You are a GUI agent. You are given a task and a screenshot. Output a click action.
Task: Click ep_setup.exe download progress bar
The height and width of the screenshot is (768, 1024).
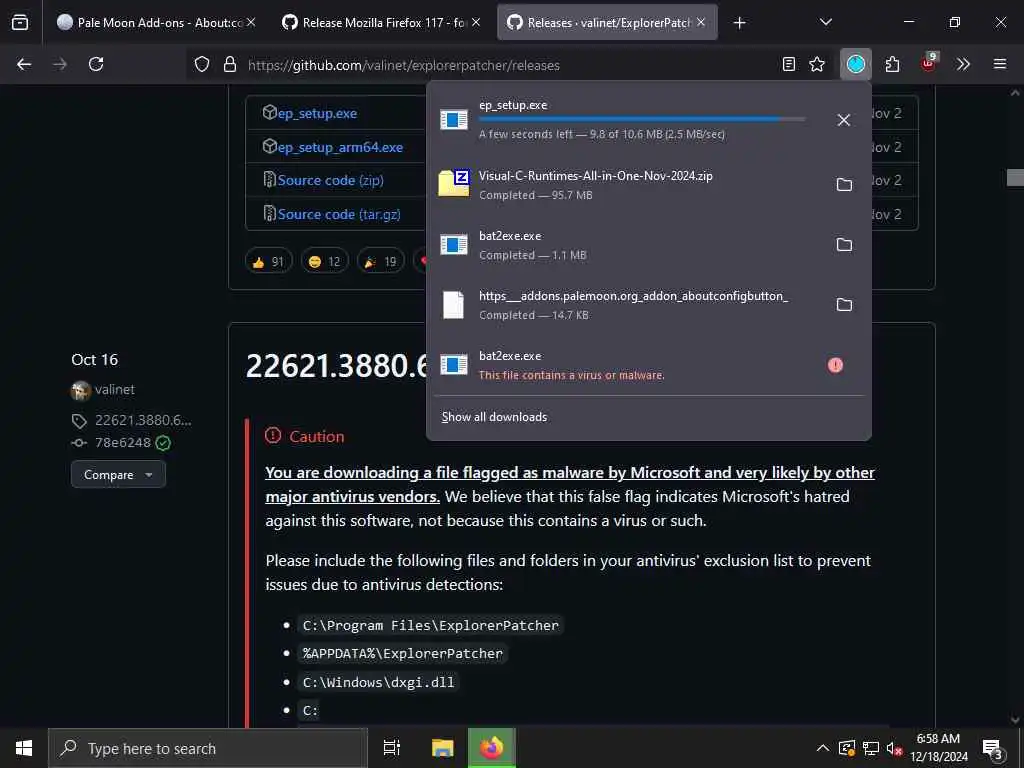tap(642, 120)
